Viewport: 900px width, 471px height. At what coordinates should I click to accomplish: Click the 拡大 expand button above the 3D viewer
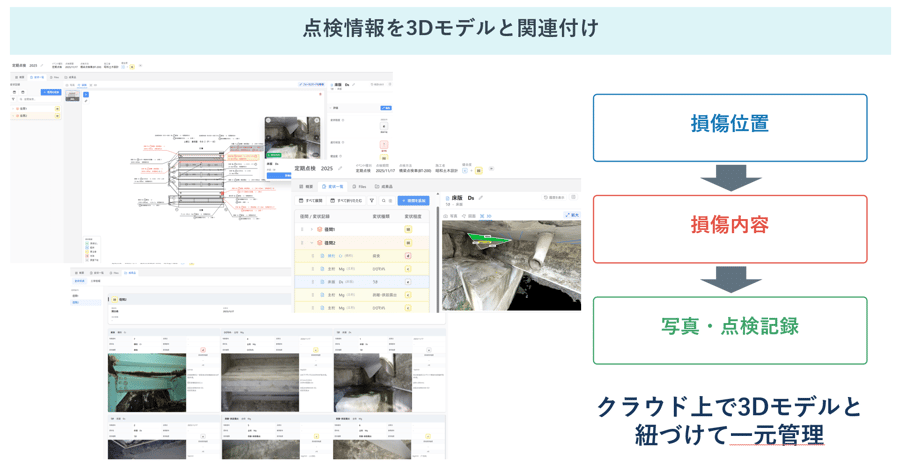pos(572,215)
